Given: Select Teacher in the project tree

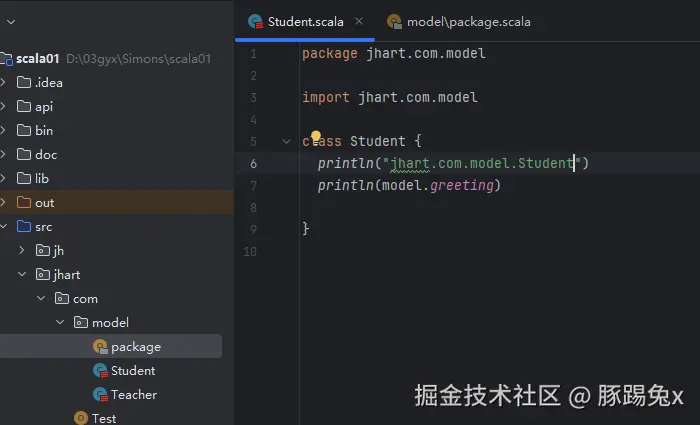Looking at the screenshot, I should pos(134,395).
